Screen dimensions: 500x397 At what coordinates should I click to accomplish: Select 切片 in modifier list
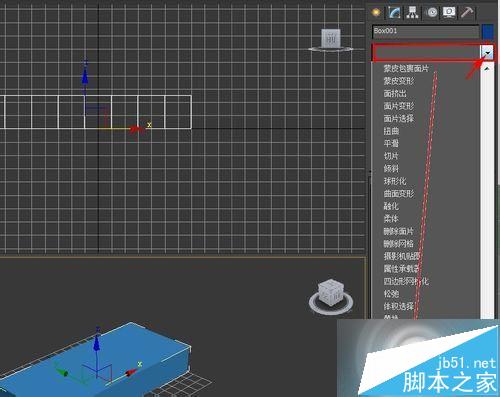(391, 156)
